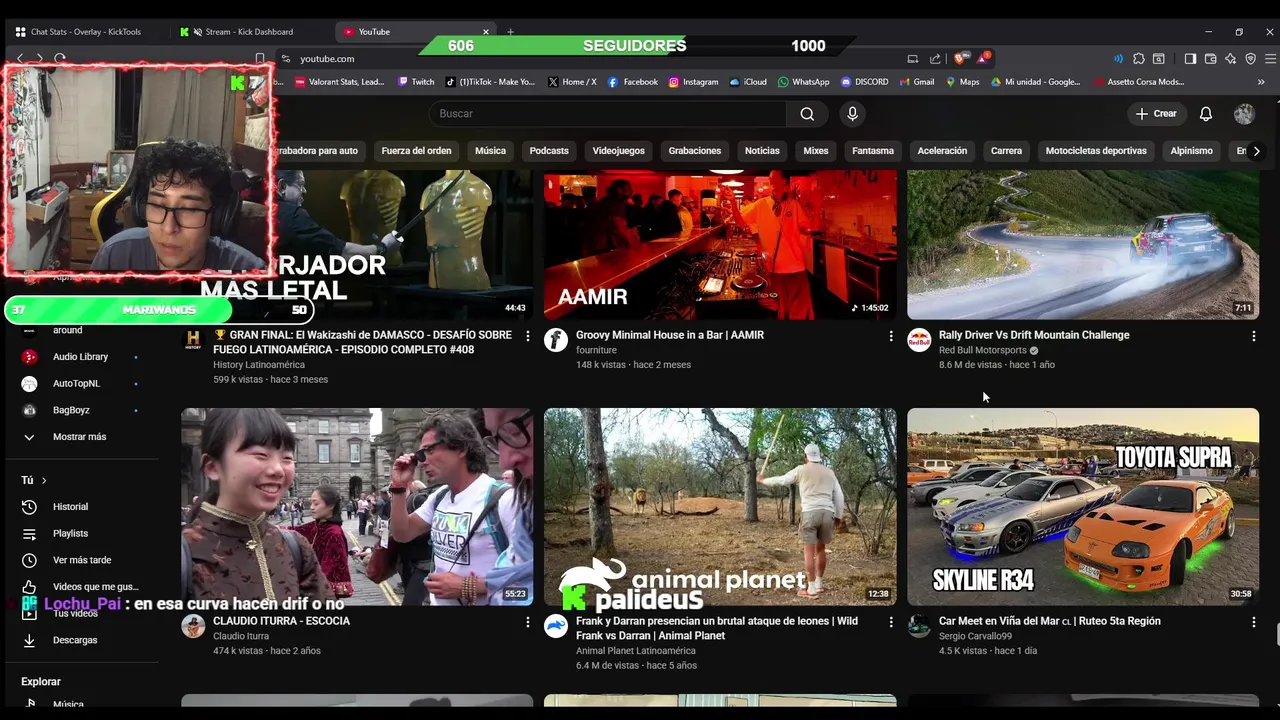Open the Brave Shields lion icon
The width and height of the screenshot is (1280, 720).
959,59
